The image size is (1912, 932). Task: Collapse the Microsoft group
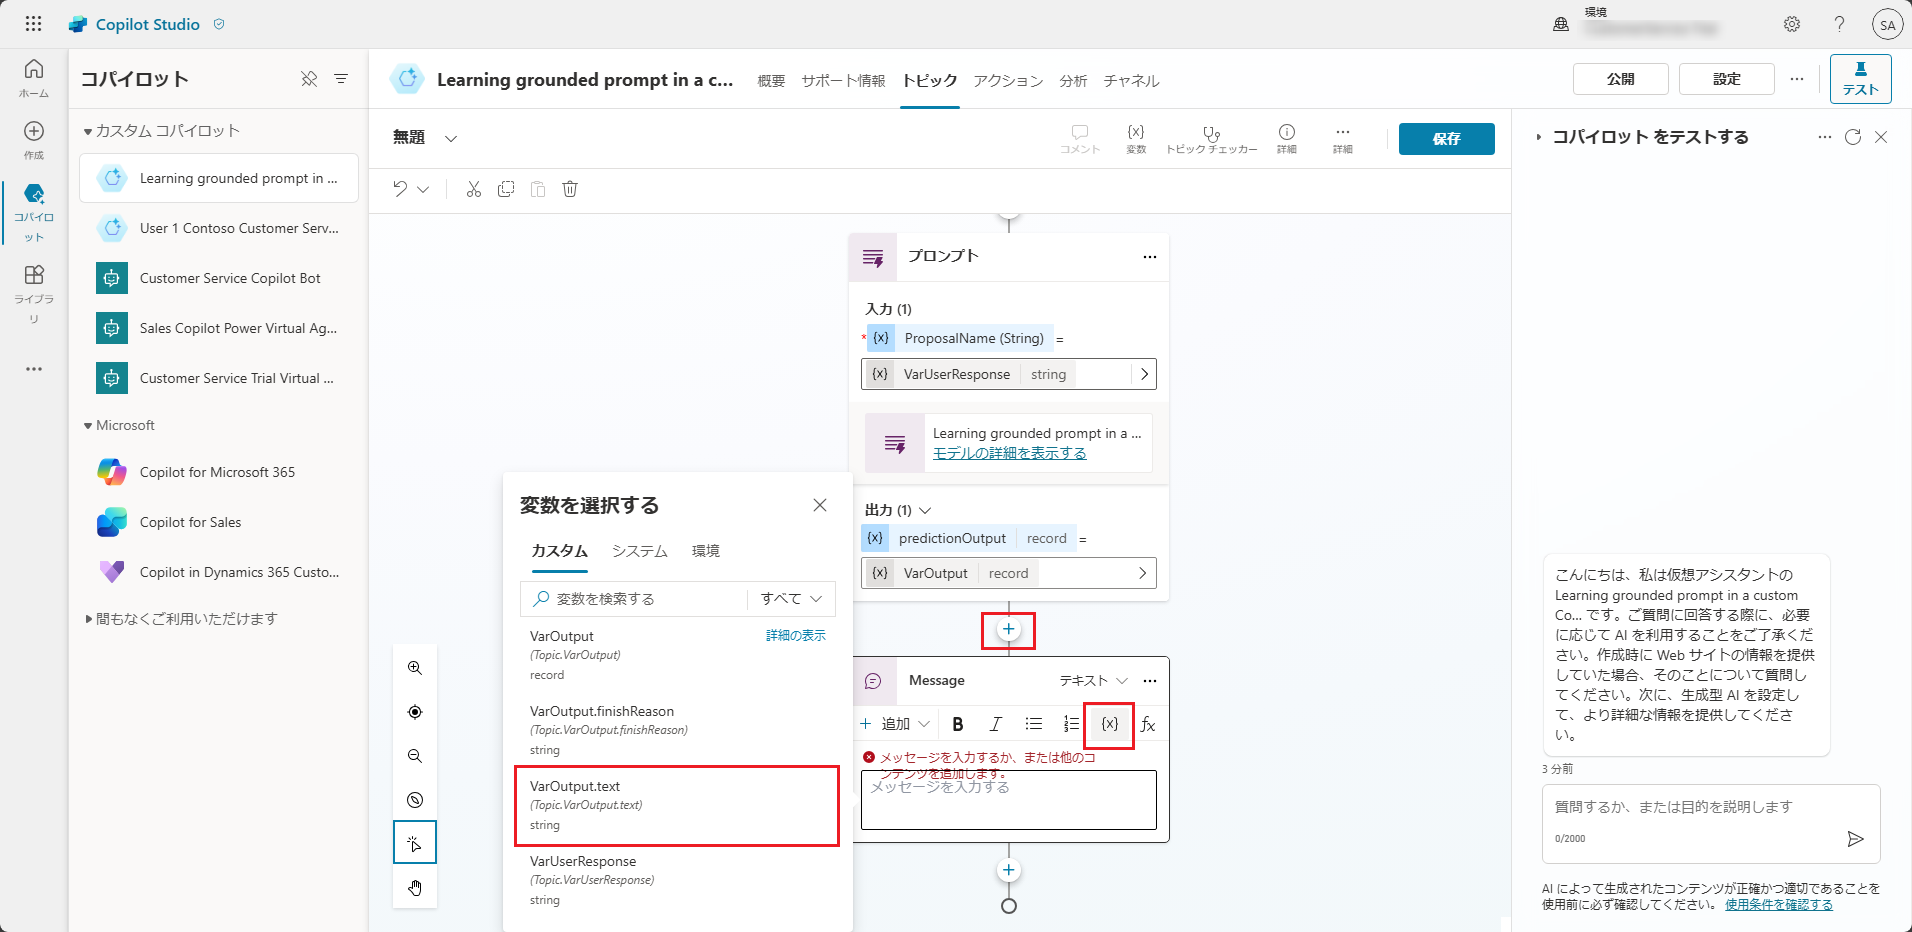point(88,426)
